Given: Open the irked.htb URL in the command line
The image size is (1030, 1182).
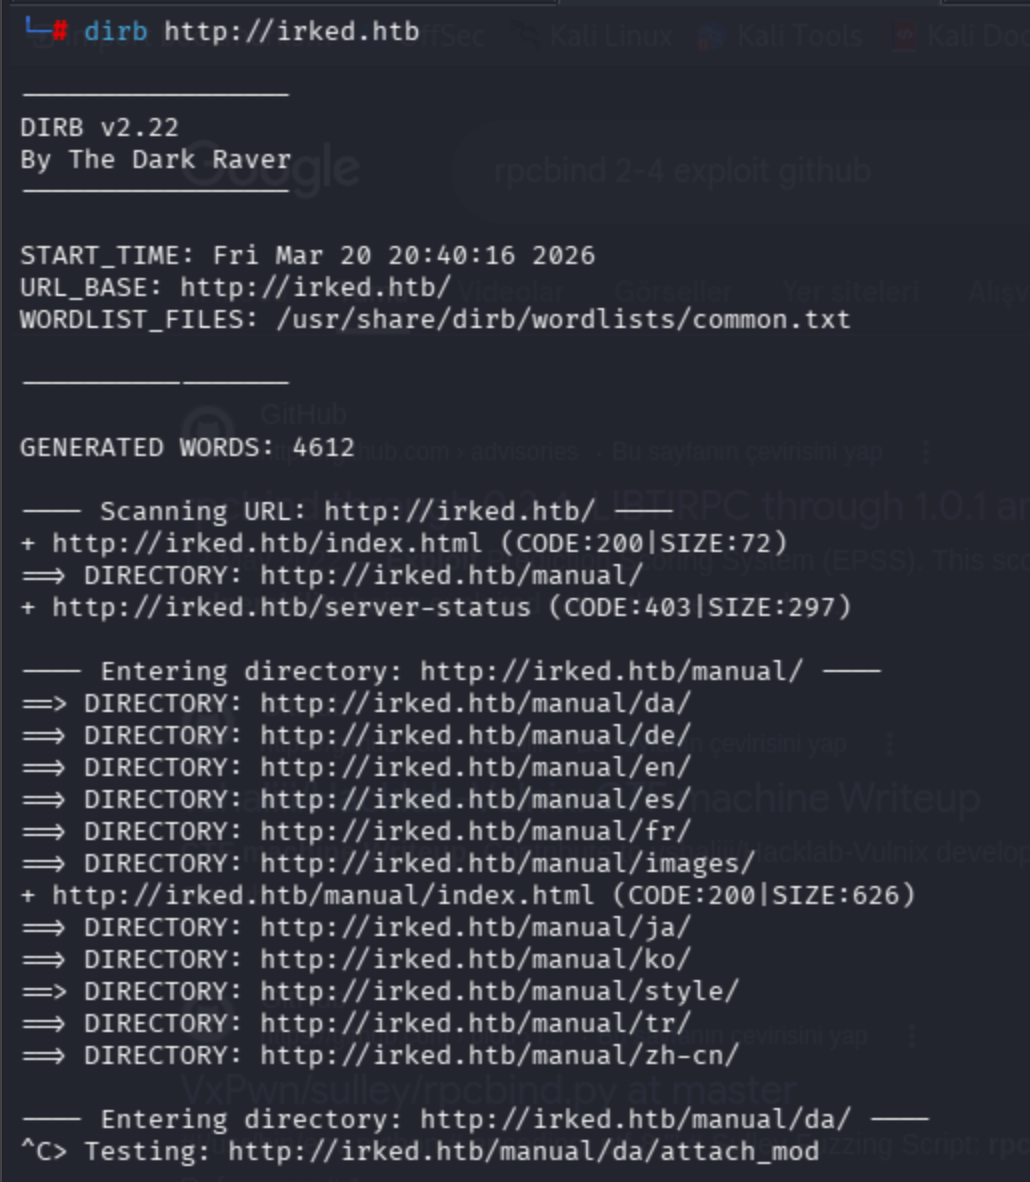Looking at the screenshot, I should click(x=291, y=31).
